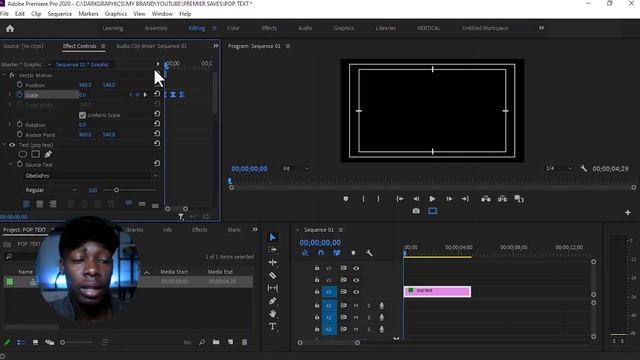The height and width of the screenshot is (360, 640).
Task: Show more workspaces chevron
Action: (541, 28)
